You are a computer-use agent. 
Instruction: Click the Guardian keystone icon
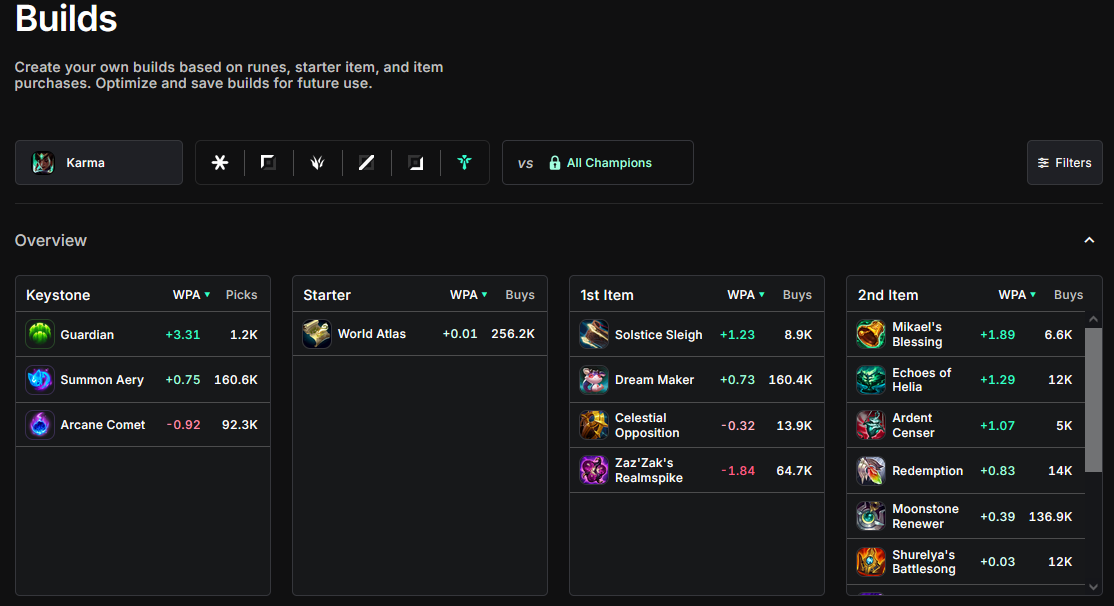(x=40, y=335)
